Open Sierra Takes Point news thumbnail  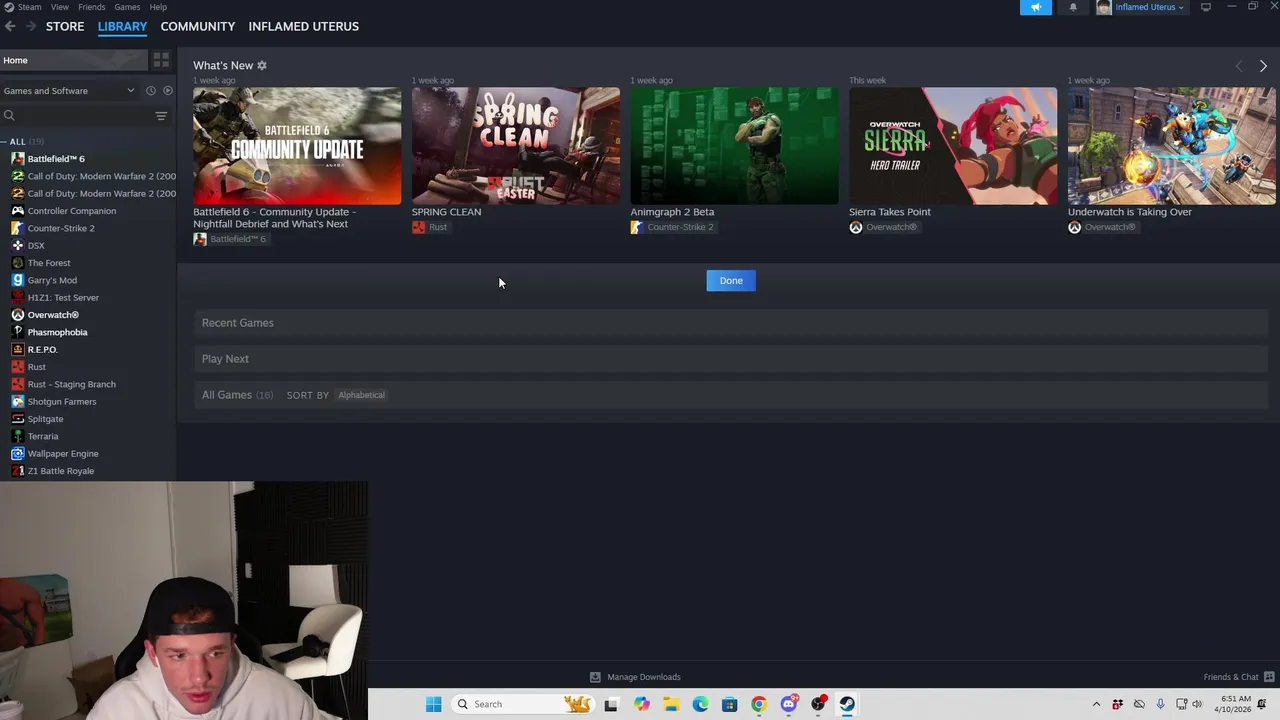[x=953, y=146]
